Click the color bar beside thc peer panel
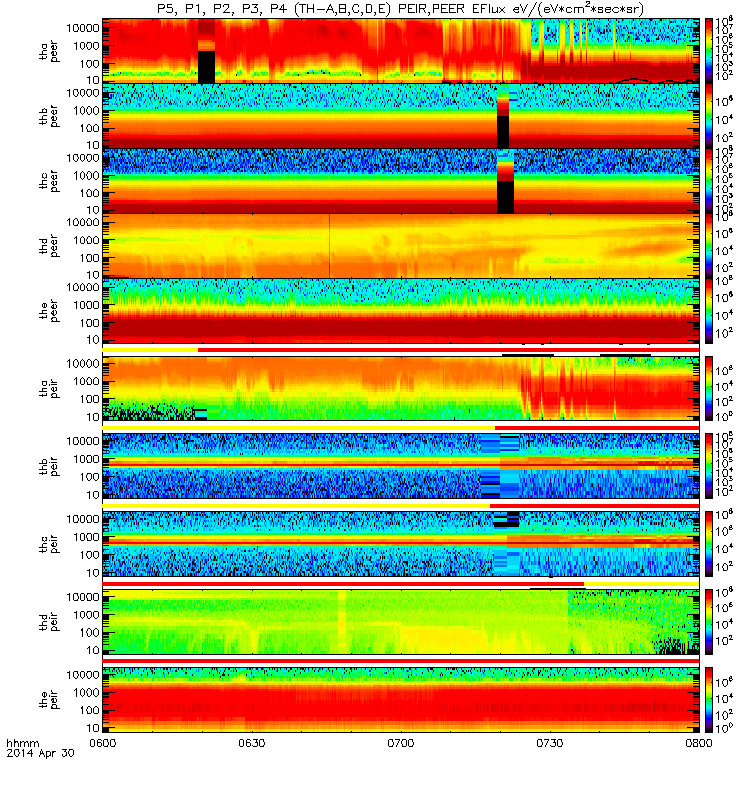This screenshot has width=750, height=800. [x=709, y=181]
